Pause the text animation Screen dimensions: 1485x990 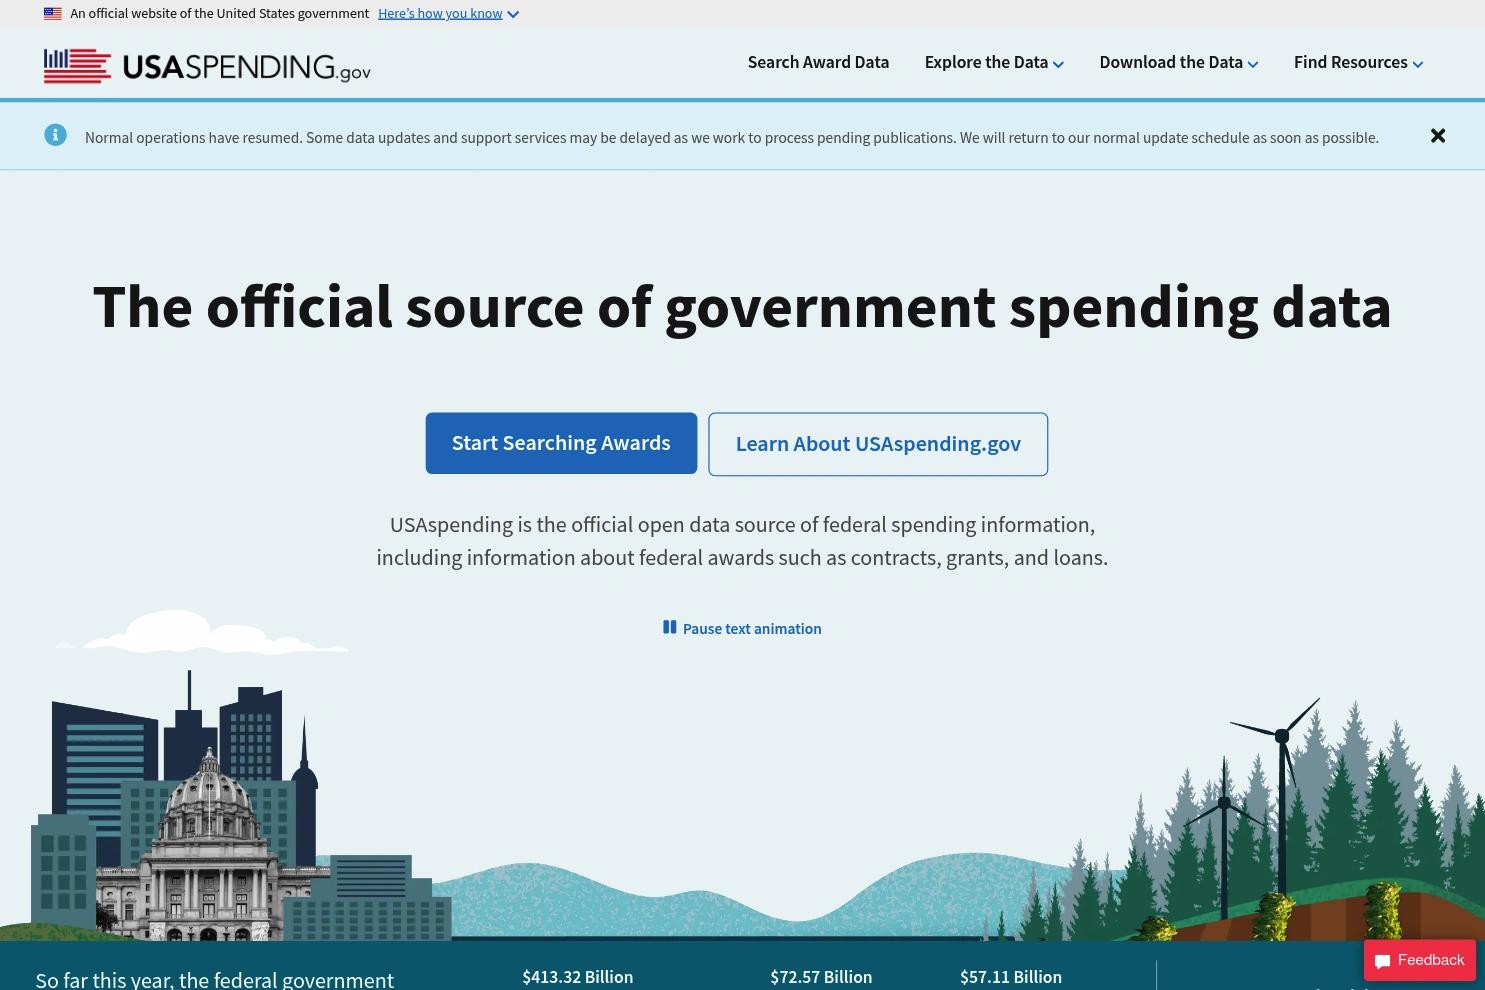742,628
